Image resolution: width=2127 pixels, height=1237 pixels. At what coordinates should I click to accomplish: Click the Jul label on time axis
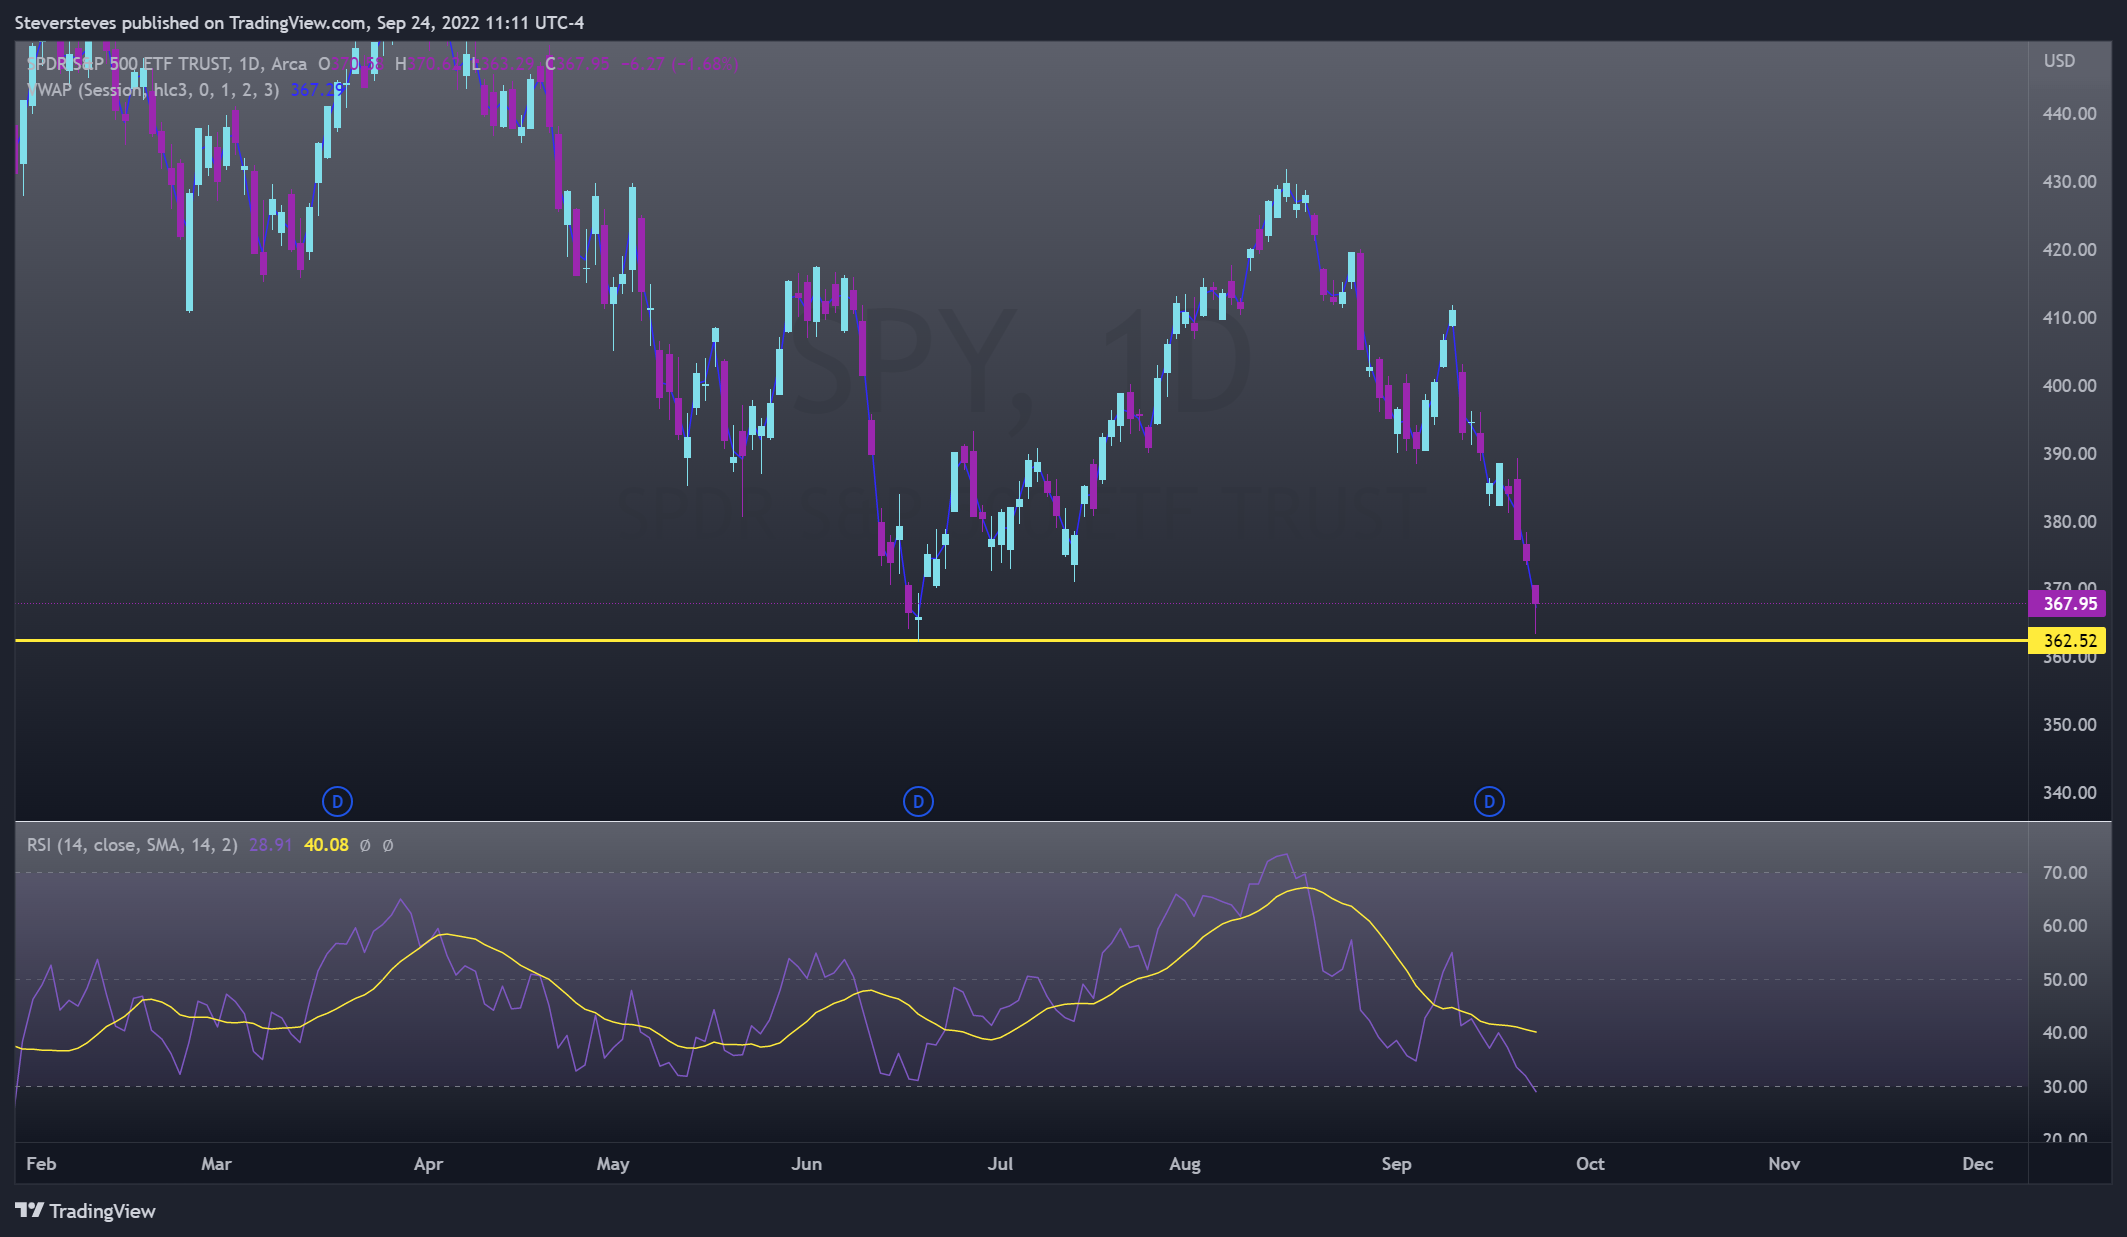1000,1164
